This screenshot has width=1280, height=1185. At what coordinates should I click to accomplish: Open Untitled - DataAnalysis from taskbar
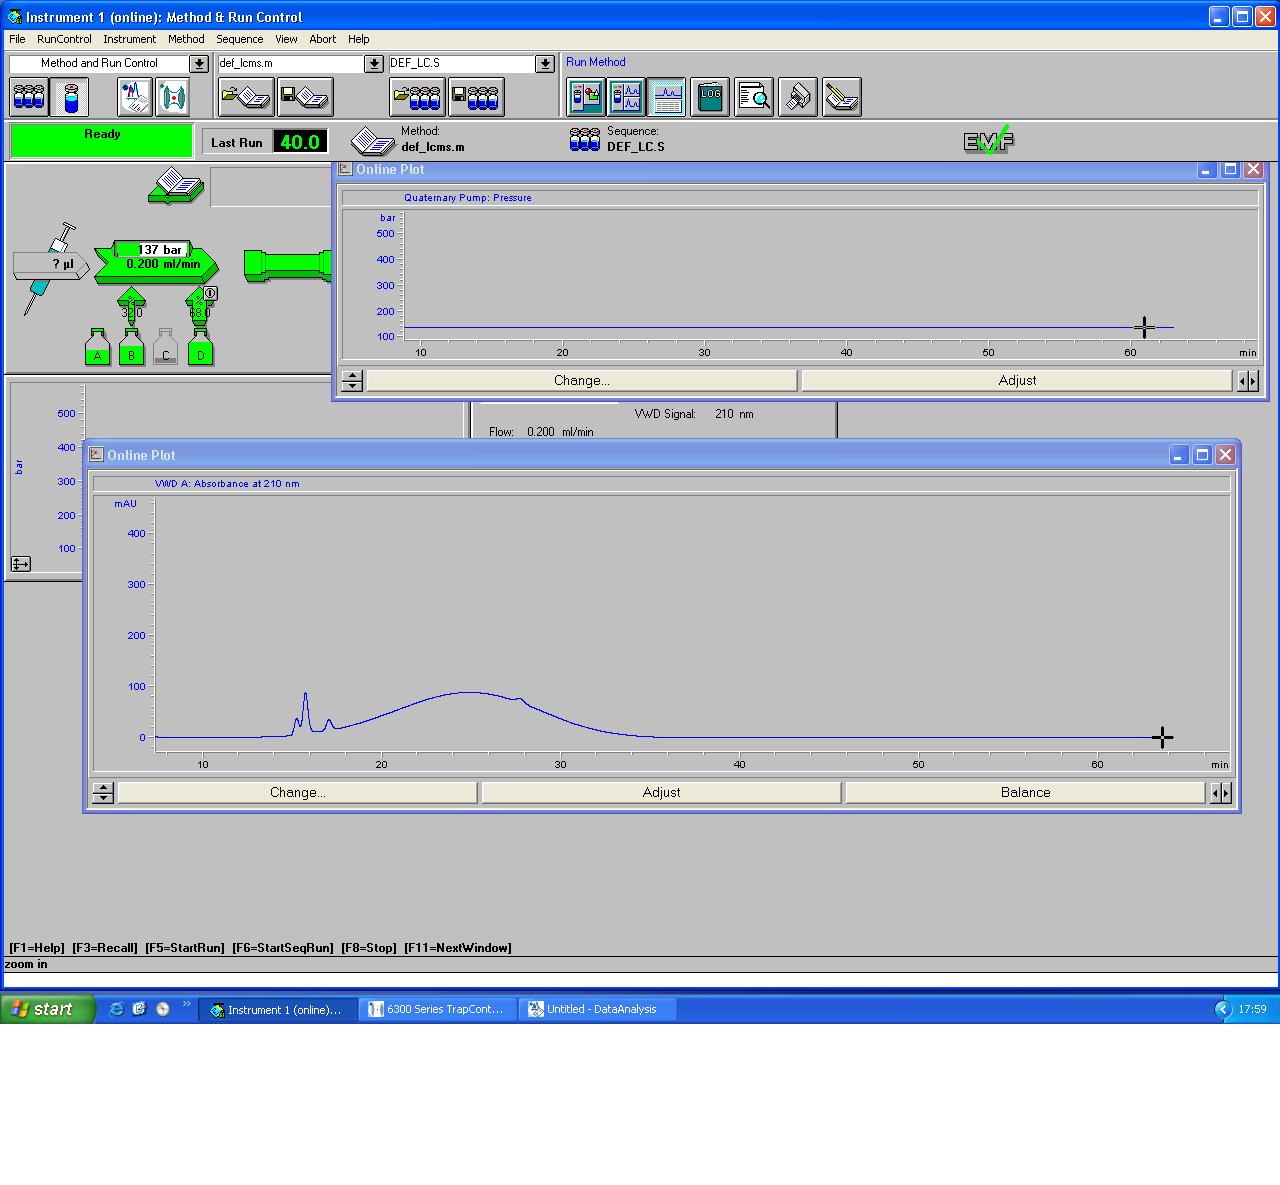(598, 1009)
